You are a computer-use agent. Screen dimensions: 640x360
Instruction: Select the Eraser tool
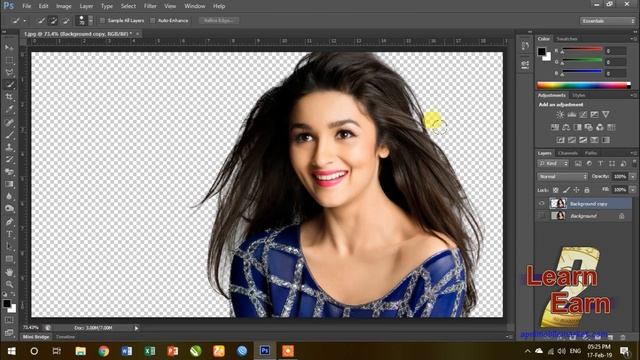point(9,172)
